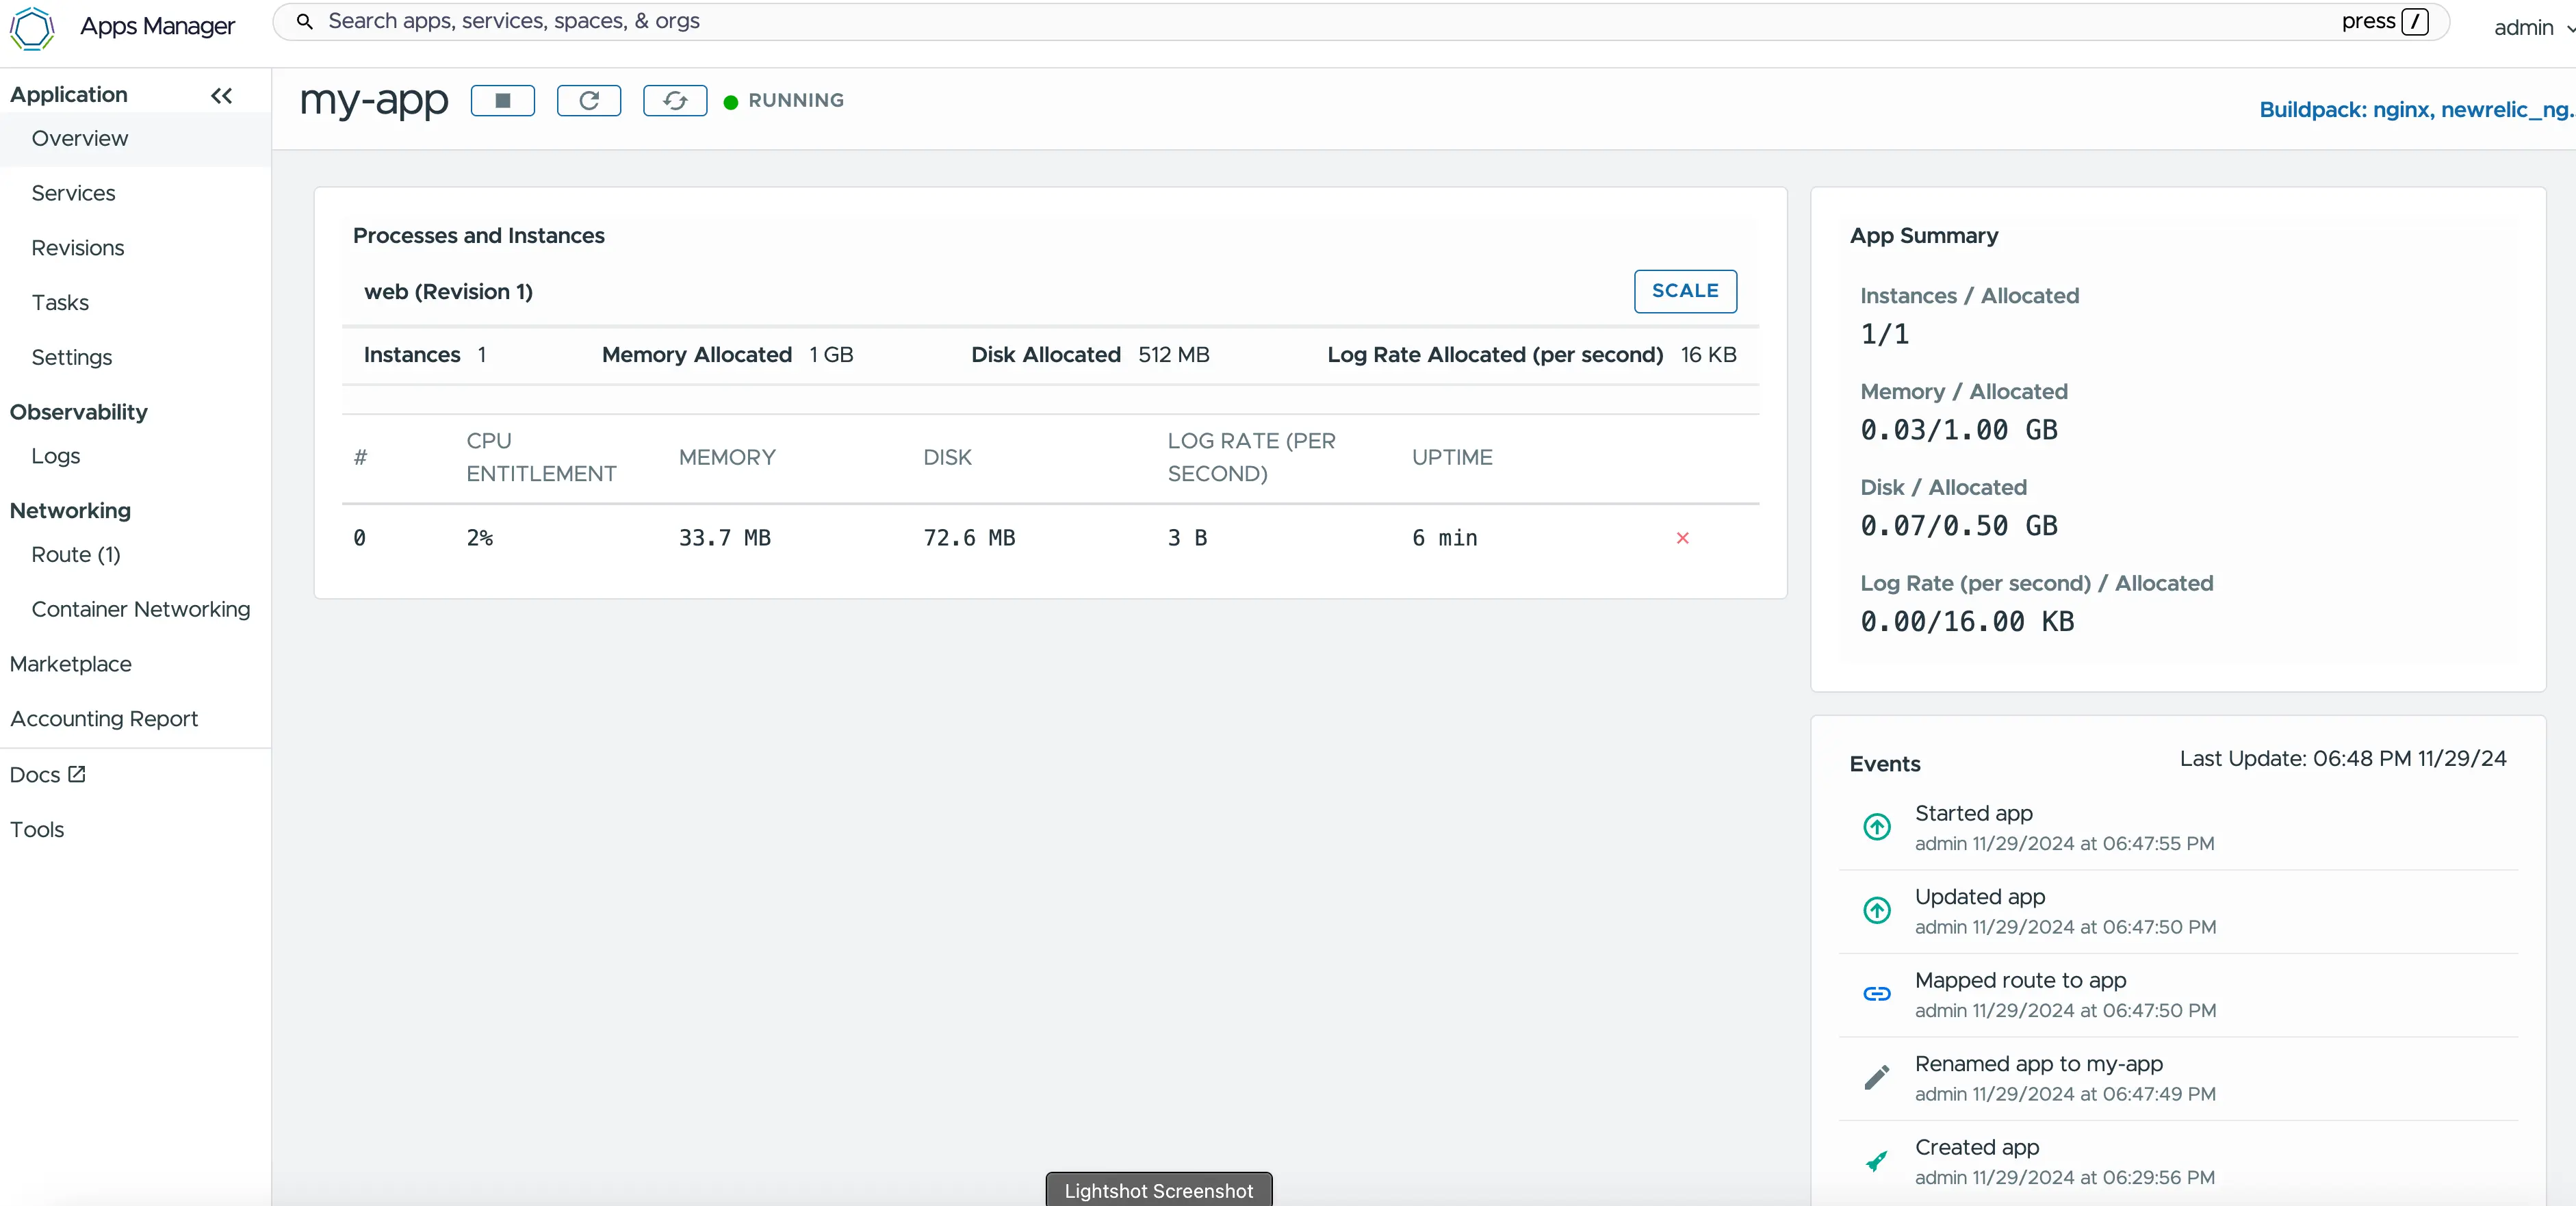Click the Observability sidebar heading
The width and height of the screenshot is (2576, 1206).
coord(79,412)
